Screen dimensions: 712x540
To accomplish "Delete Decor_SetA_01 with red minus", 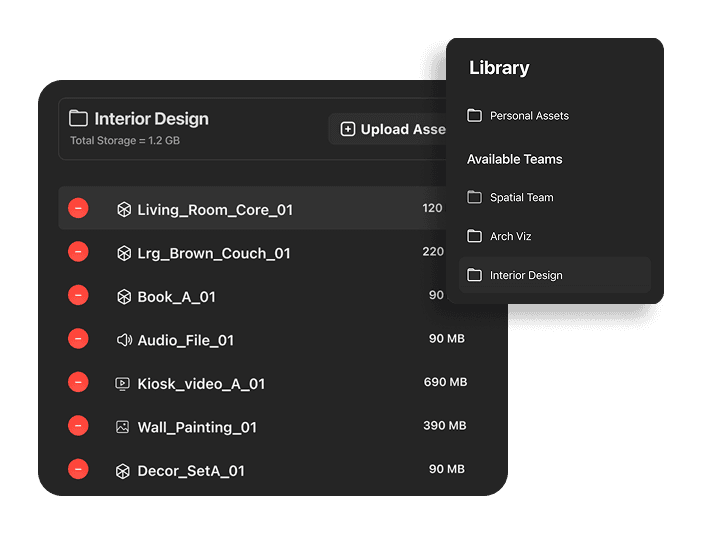I will click(78, 470).
